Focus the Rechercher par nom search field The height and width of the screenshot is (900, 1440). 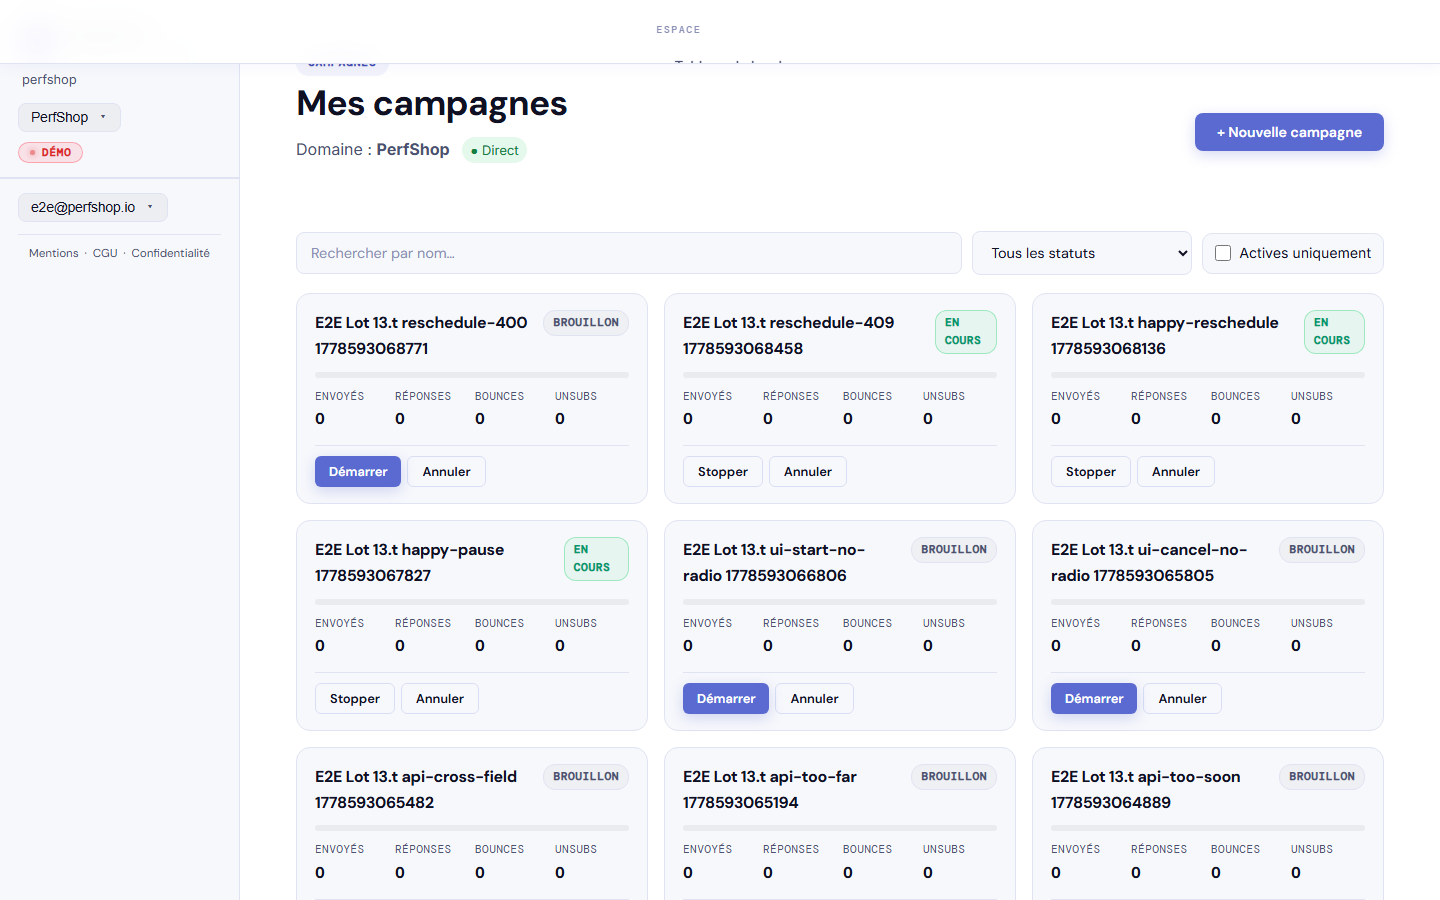tap(629, 253)
